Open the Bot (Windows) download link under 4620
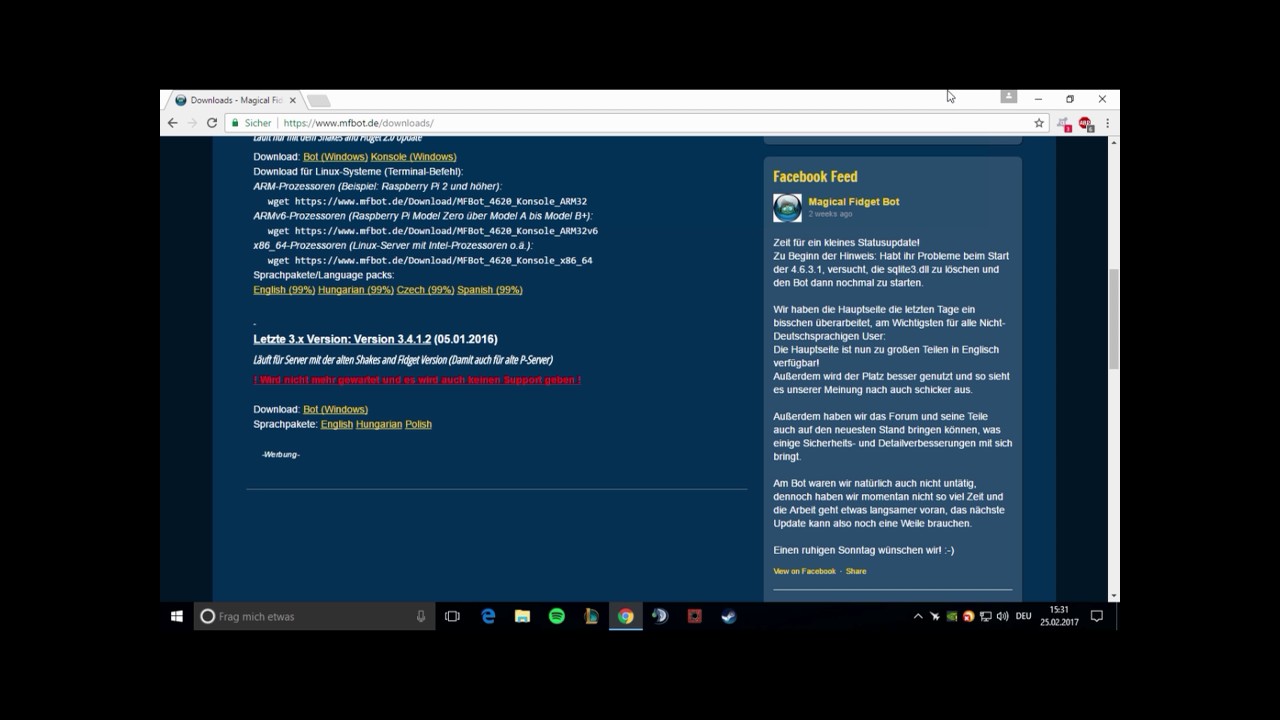1280x720 pixels. [335, 157]
